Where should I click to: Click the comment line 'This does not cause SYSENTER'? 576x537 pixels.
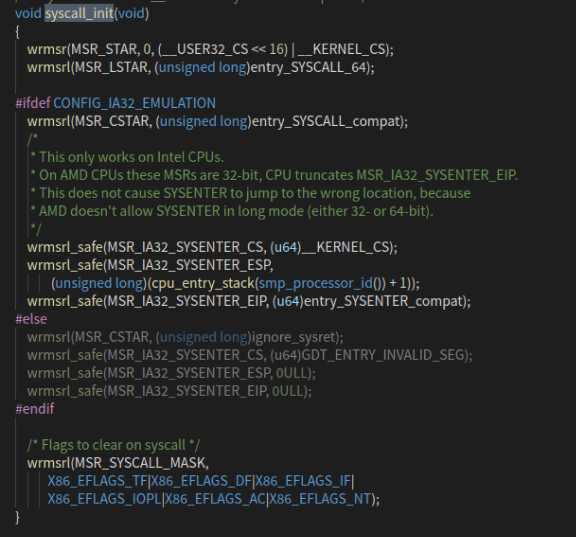tap(251, 194)
